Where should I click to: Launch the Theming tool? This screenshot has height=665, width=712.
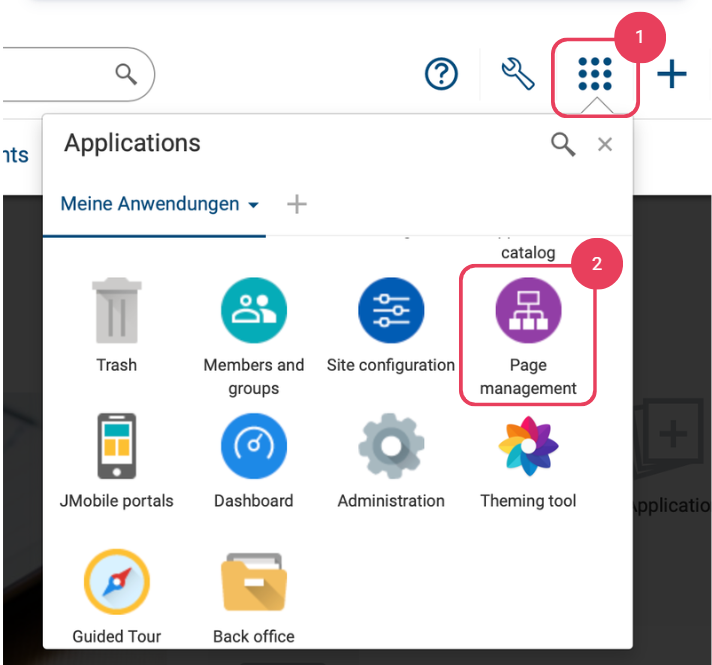coord(528,447)
